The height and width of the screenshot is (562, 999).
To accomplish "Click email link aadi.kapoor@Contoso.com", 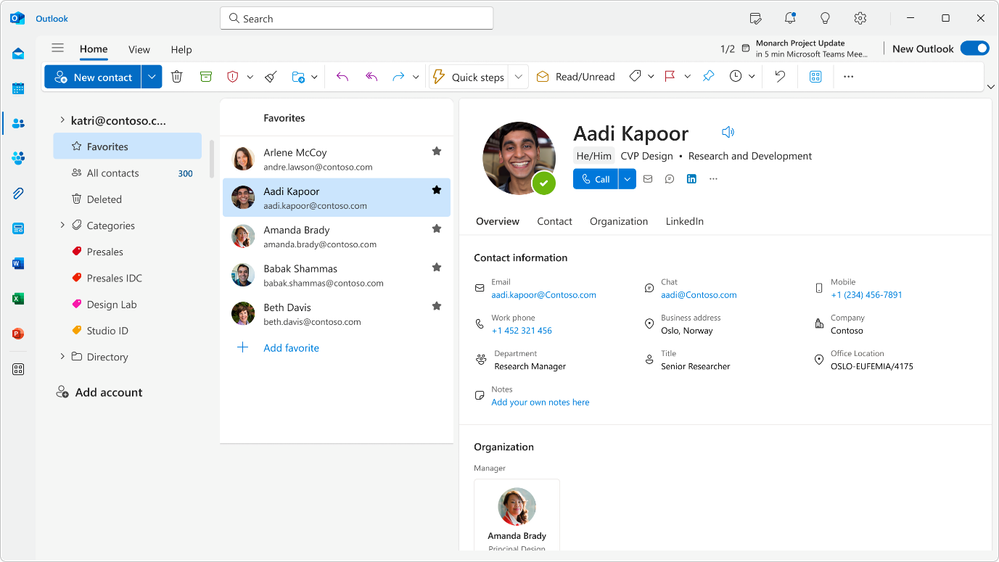I will (x=543, y=295).
